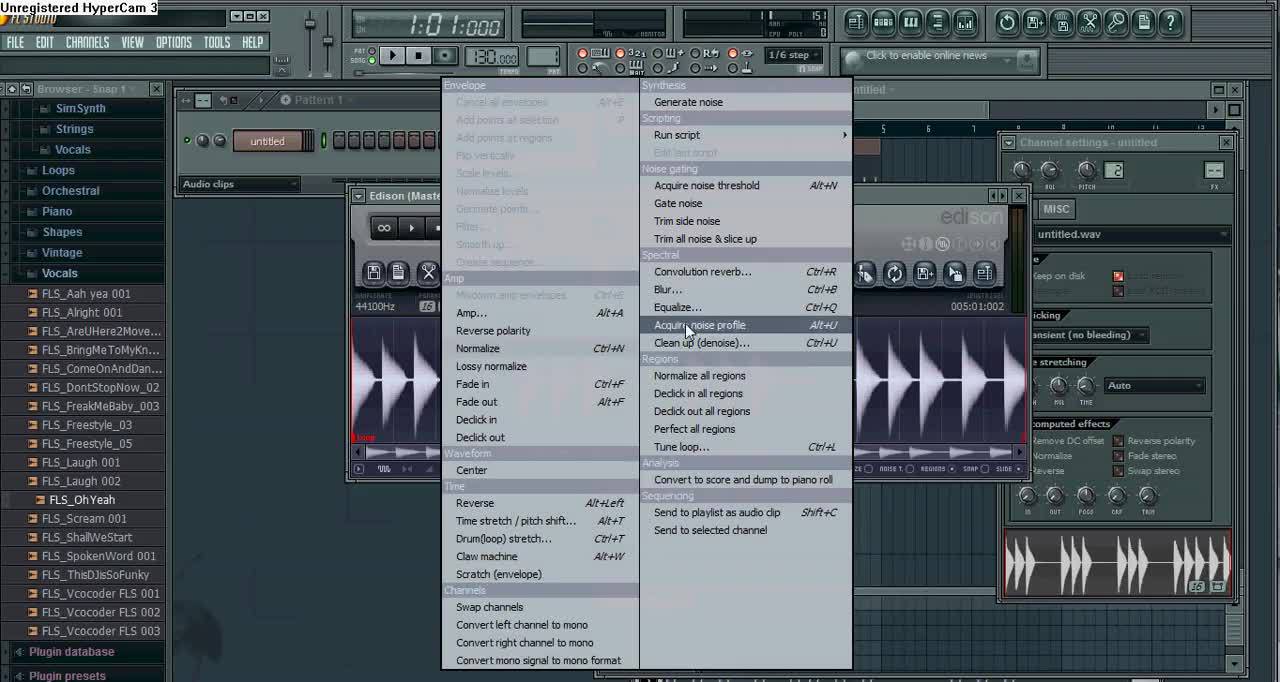Viewport: 1280px width, 682px height.
Task: Click the scissors-style toolbar icon
Action: click(x=1089, y=22)
